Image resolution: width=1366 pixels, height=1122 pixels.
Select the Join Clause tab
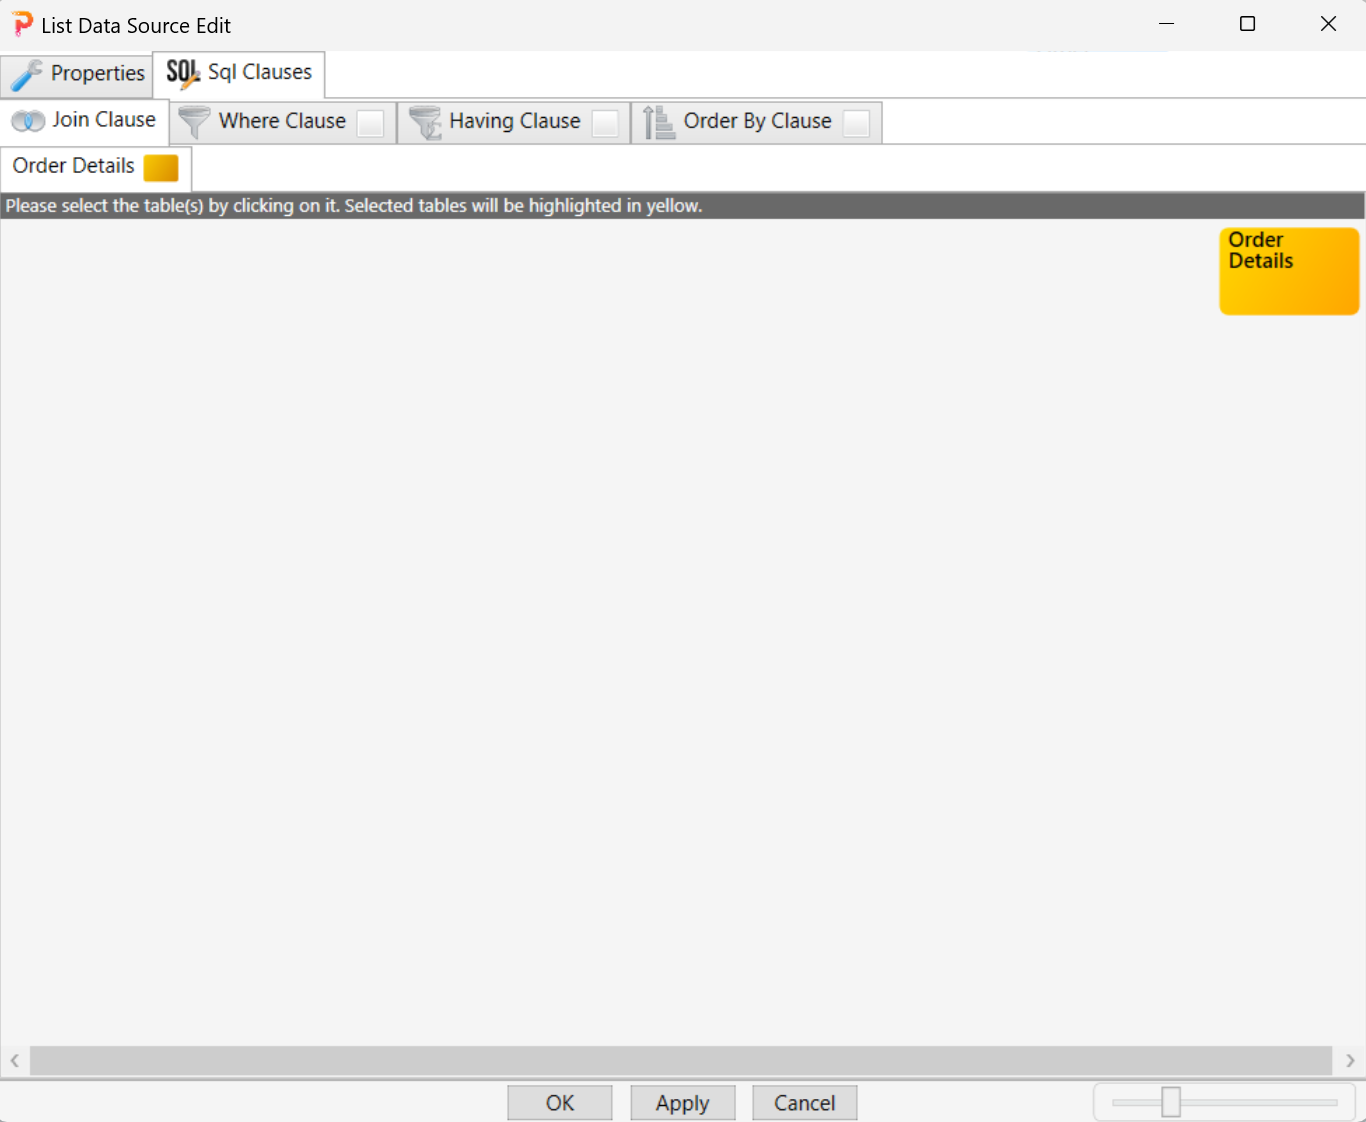(x=84, y=121)
